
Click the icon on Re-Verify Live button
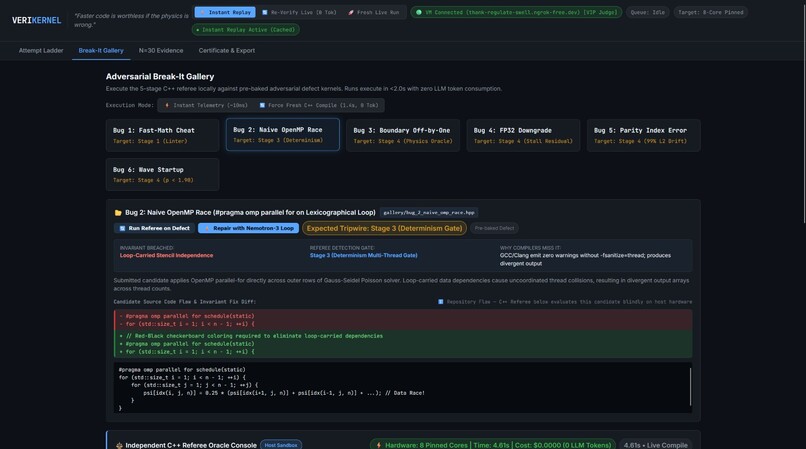(265, 12)
